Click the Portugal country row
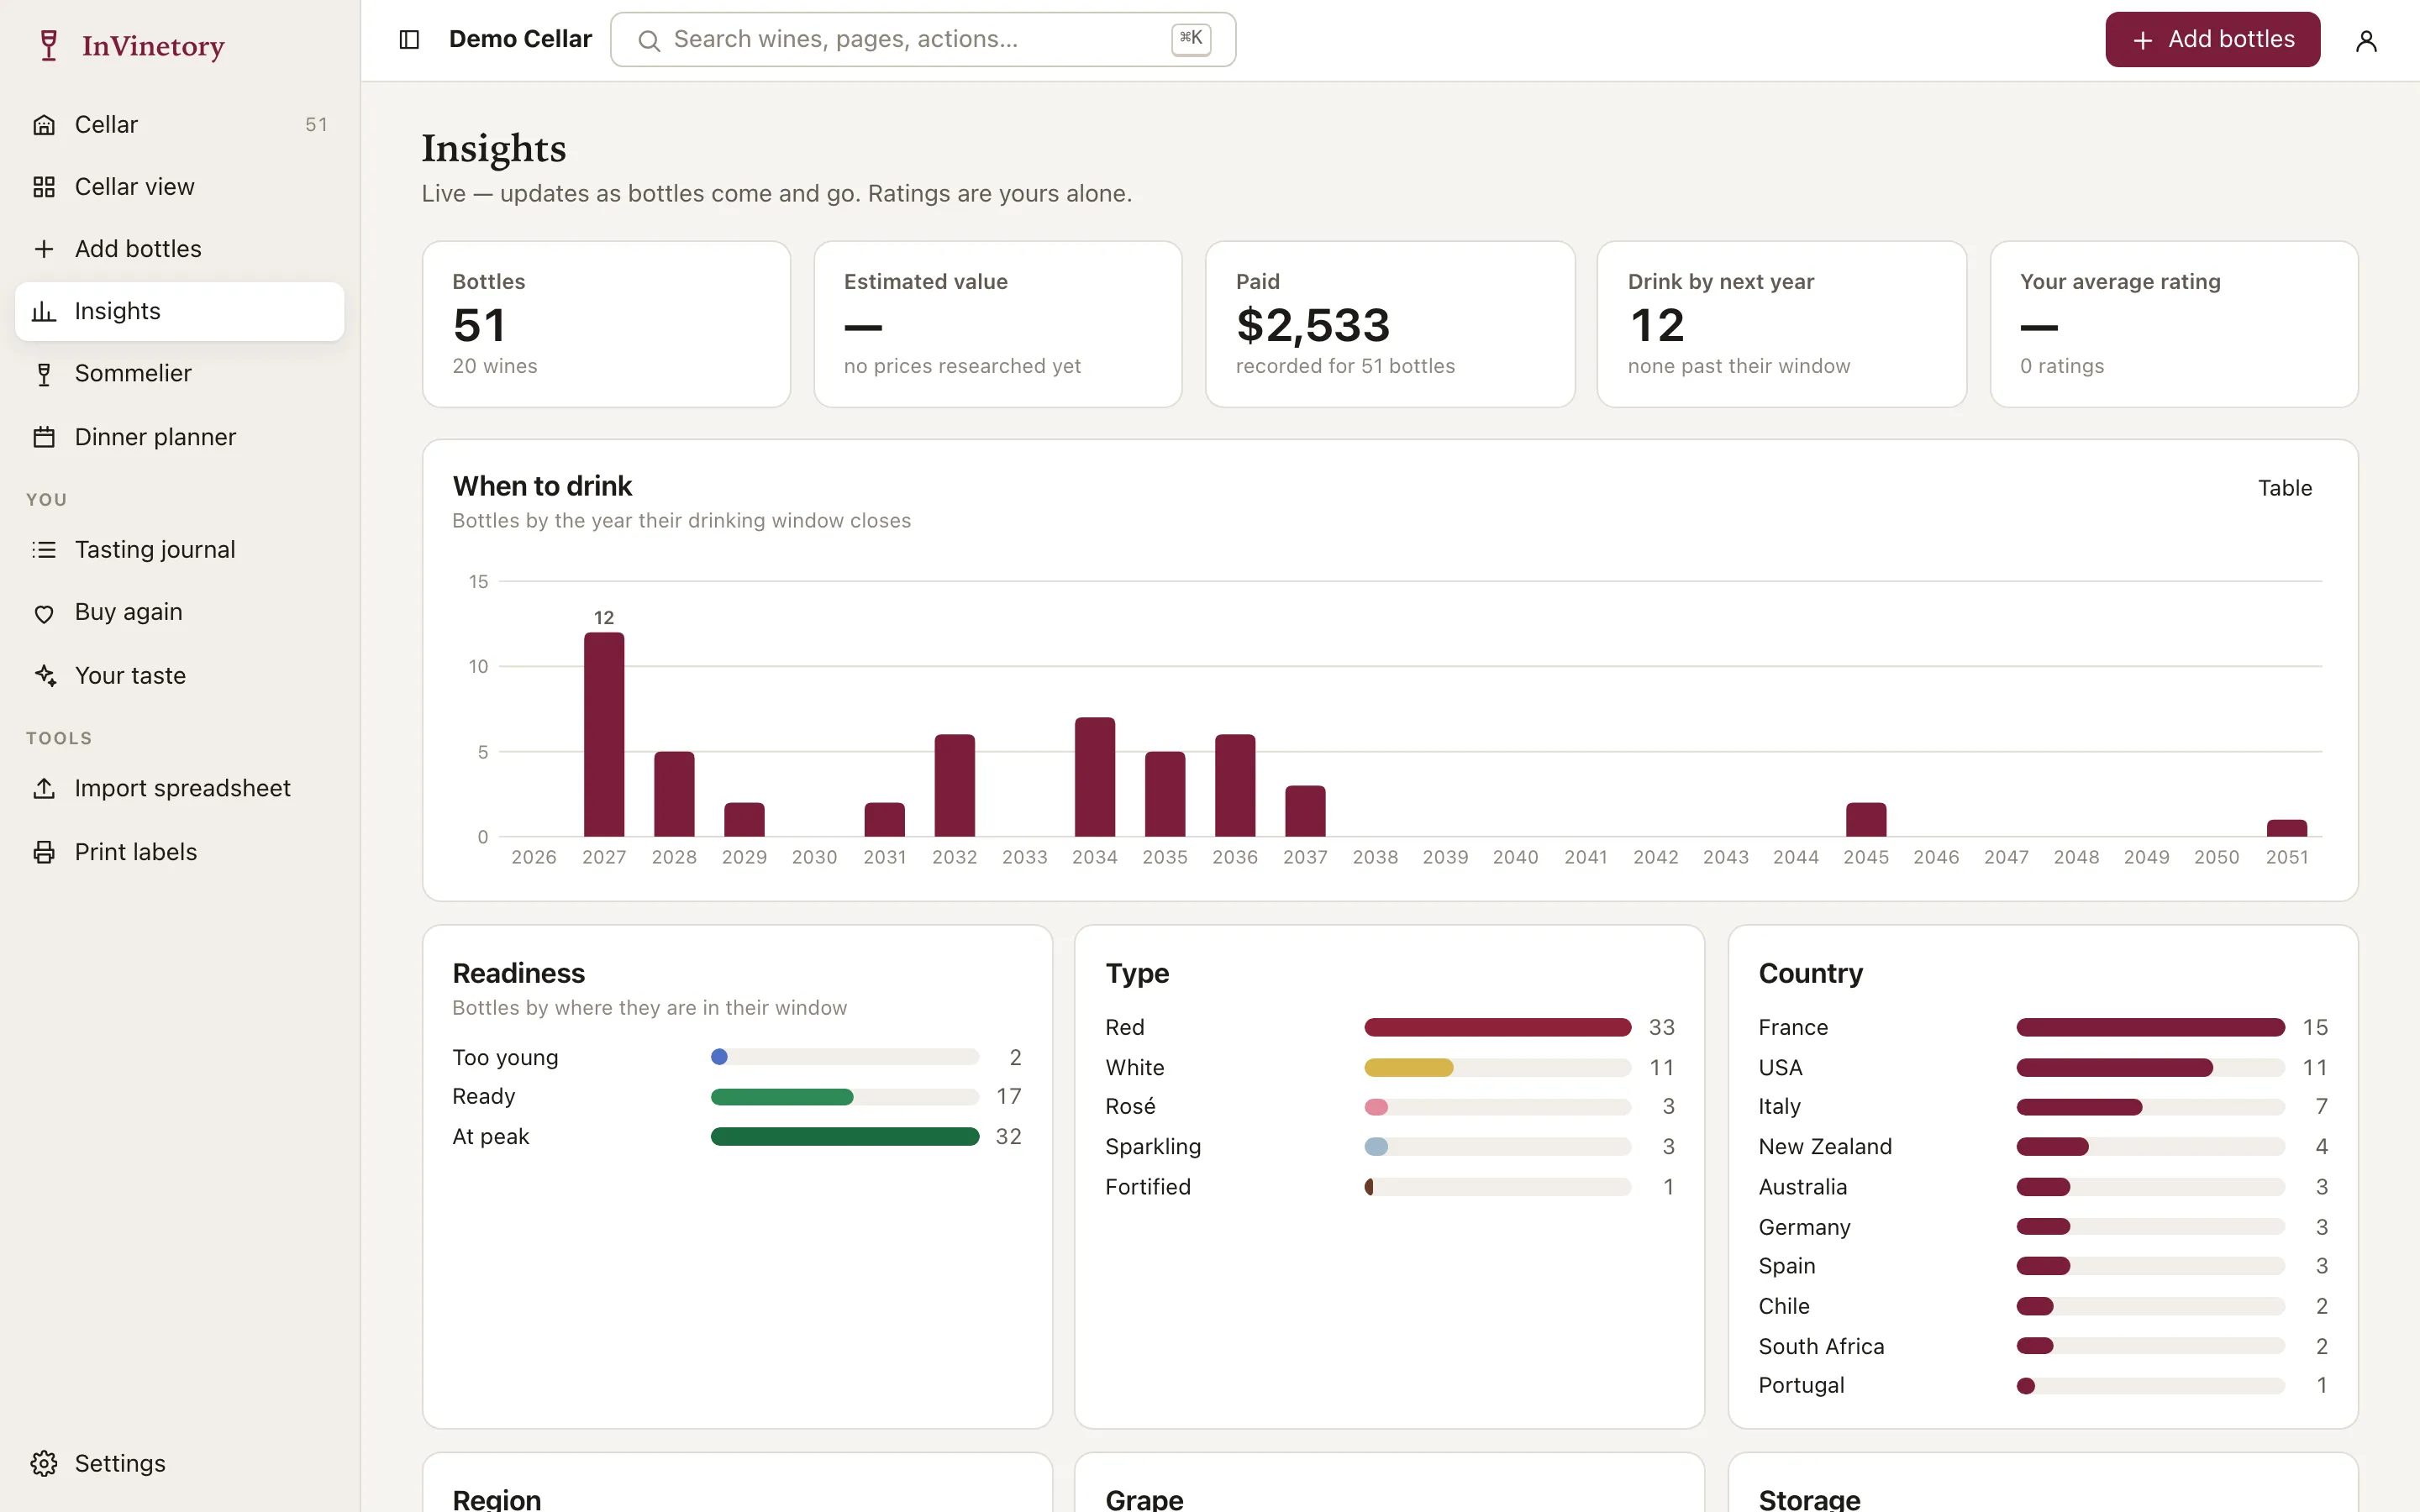Screen dimensions: 2420x1512 point(2043,1386)
